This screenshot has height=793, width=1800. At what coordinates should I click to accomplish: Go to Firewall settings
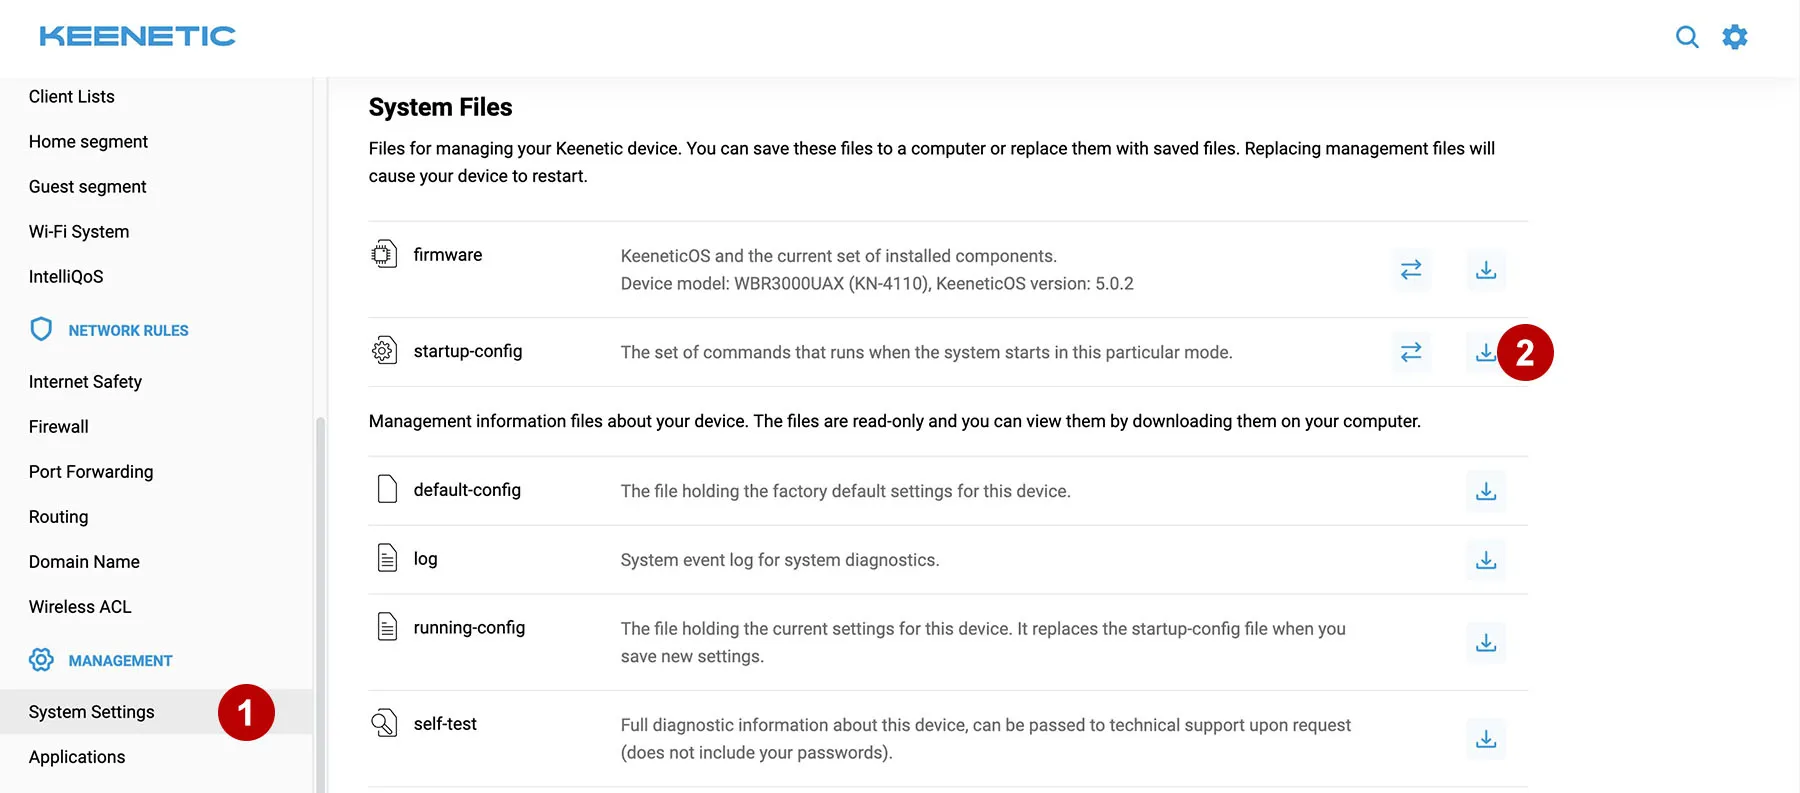click(59, 427)
